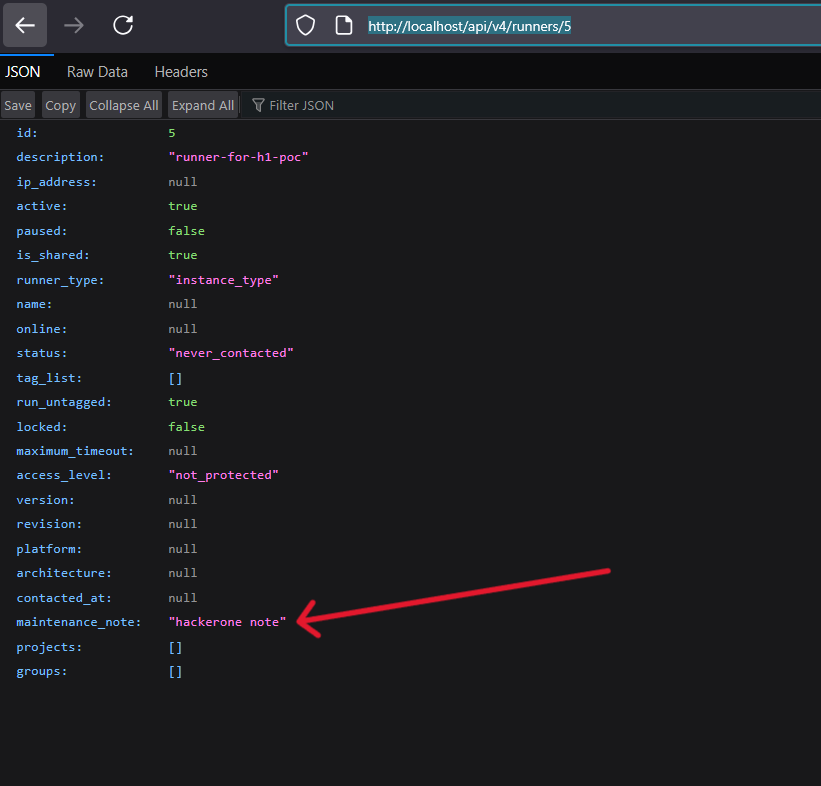This screenshot has height=786, width=821.
Task: Select the "runner-for-h1-poc" description value
Action: tap(238, 157)
